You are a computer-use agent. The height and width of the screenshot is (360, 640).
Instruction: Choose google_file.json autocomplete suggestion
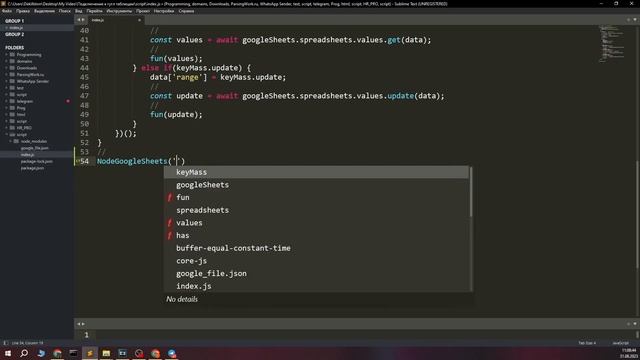coord(317,273)
